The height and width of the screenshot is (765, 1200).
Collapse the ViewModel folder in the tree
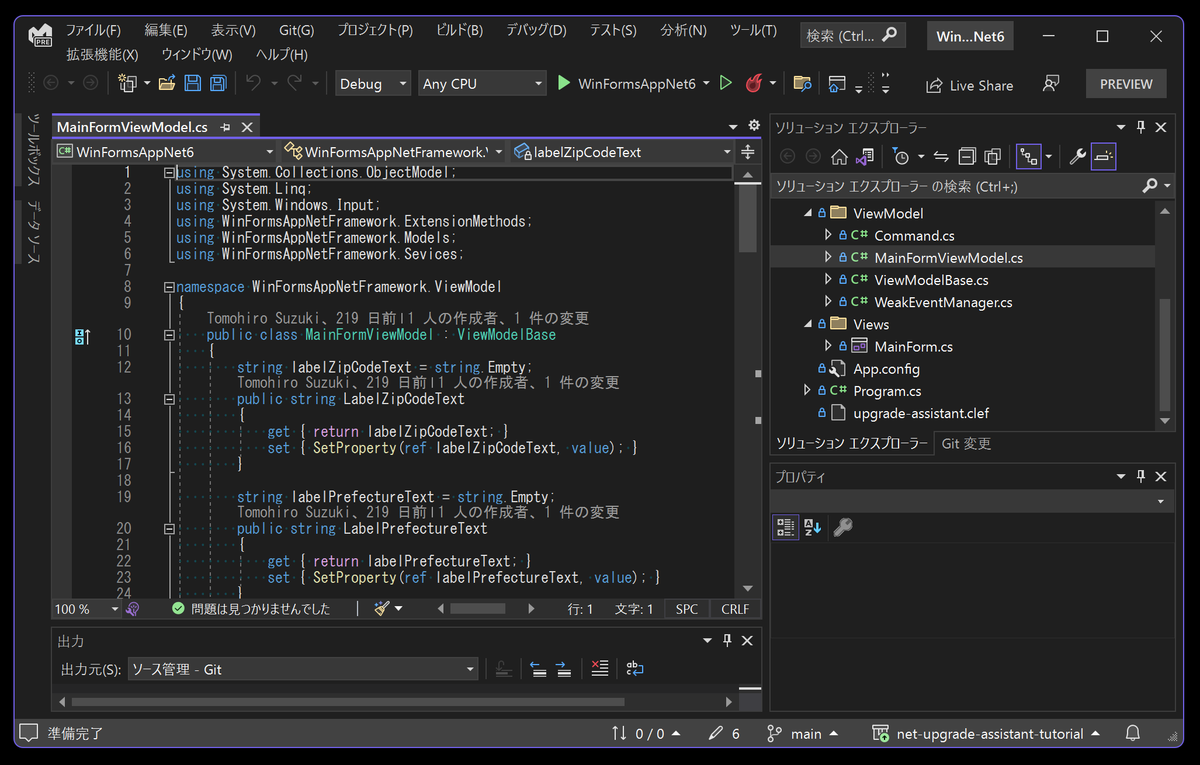click(808, 213)
